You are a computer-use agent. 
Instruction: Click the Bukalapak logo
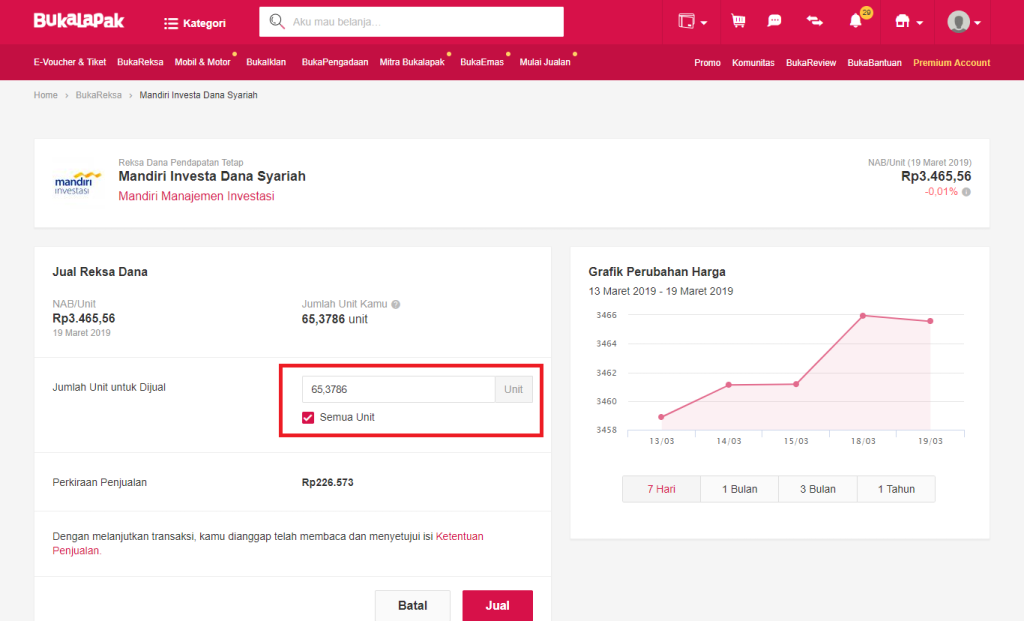(x=78, y=21)
